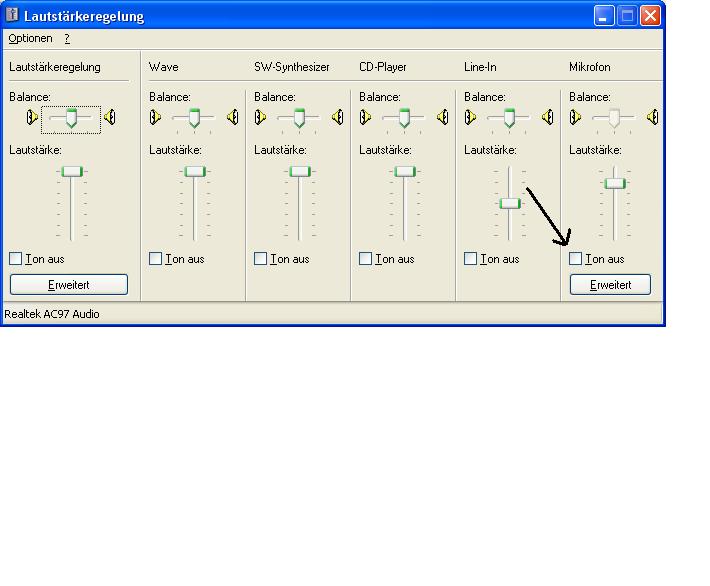This screenshot has height=586, width=710.
Task: Click the Line-In channel heading
Action: pyautogui.click(x=480, y=67)
